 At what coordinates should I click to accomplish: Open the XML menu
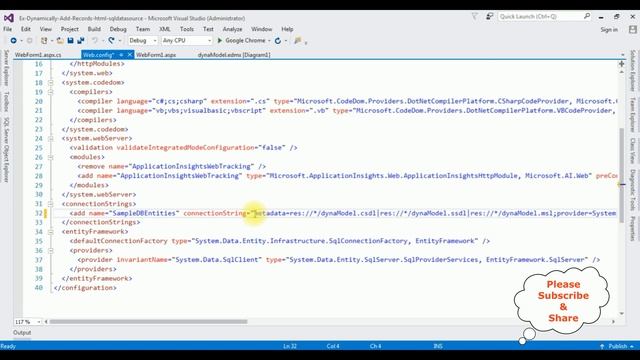(x=165, y=29)
